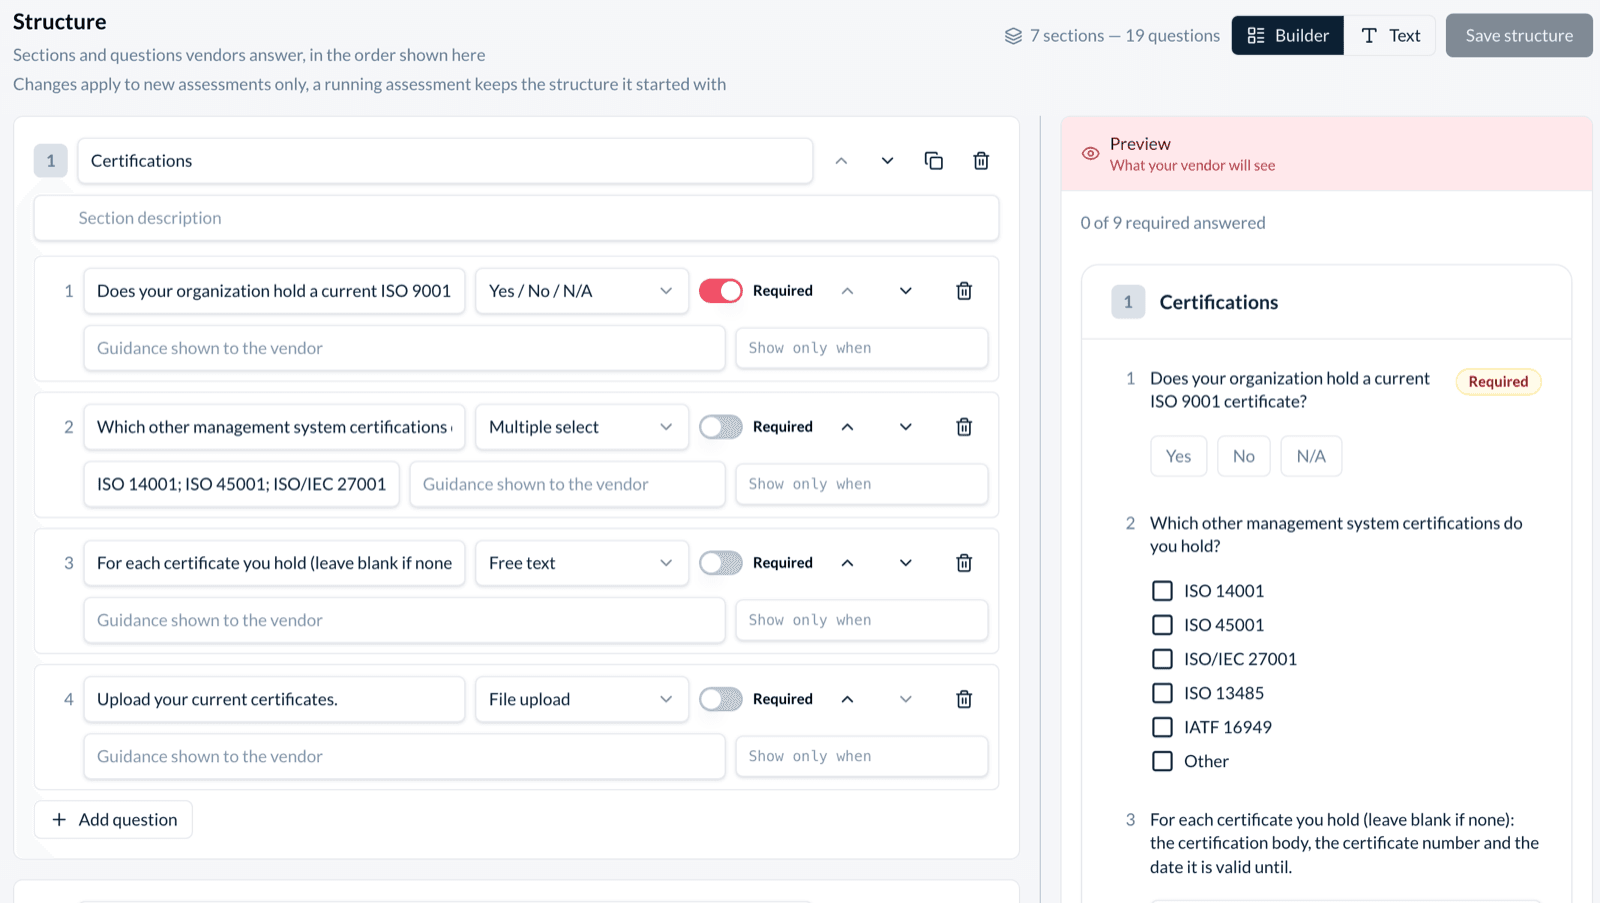Enable Required toggle on question 2
Viewport: 1602px width, 903px height.
click(720, 427)
